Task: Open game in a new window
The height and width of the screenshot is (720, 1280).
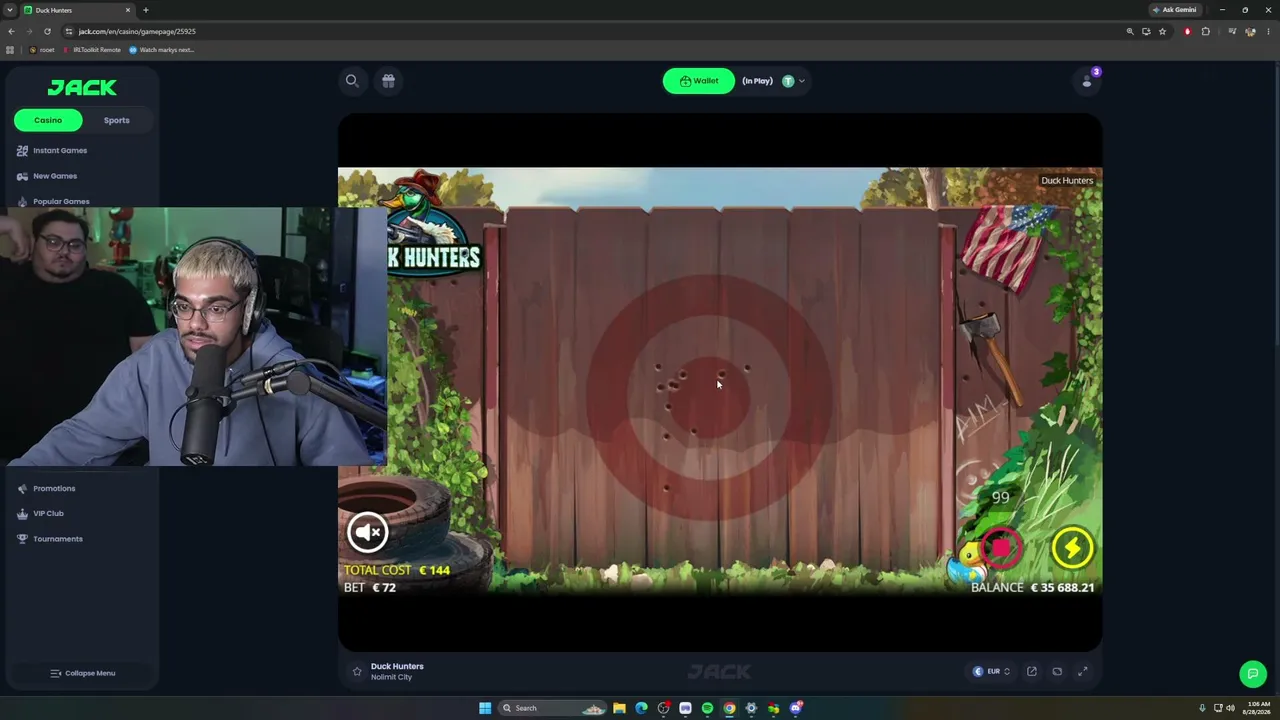Action: tap(1032, 671)
